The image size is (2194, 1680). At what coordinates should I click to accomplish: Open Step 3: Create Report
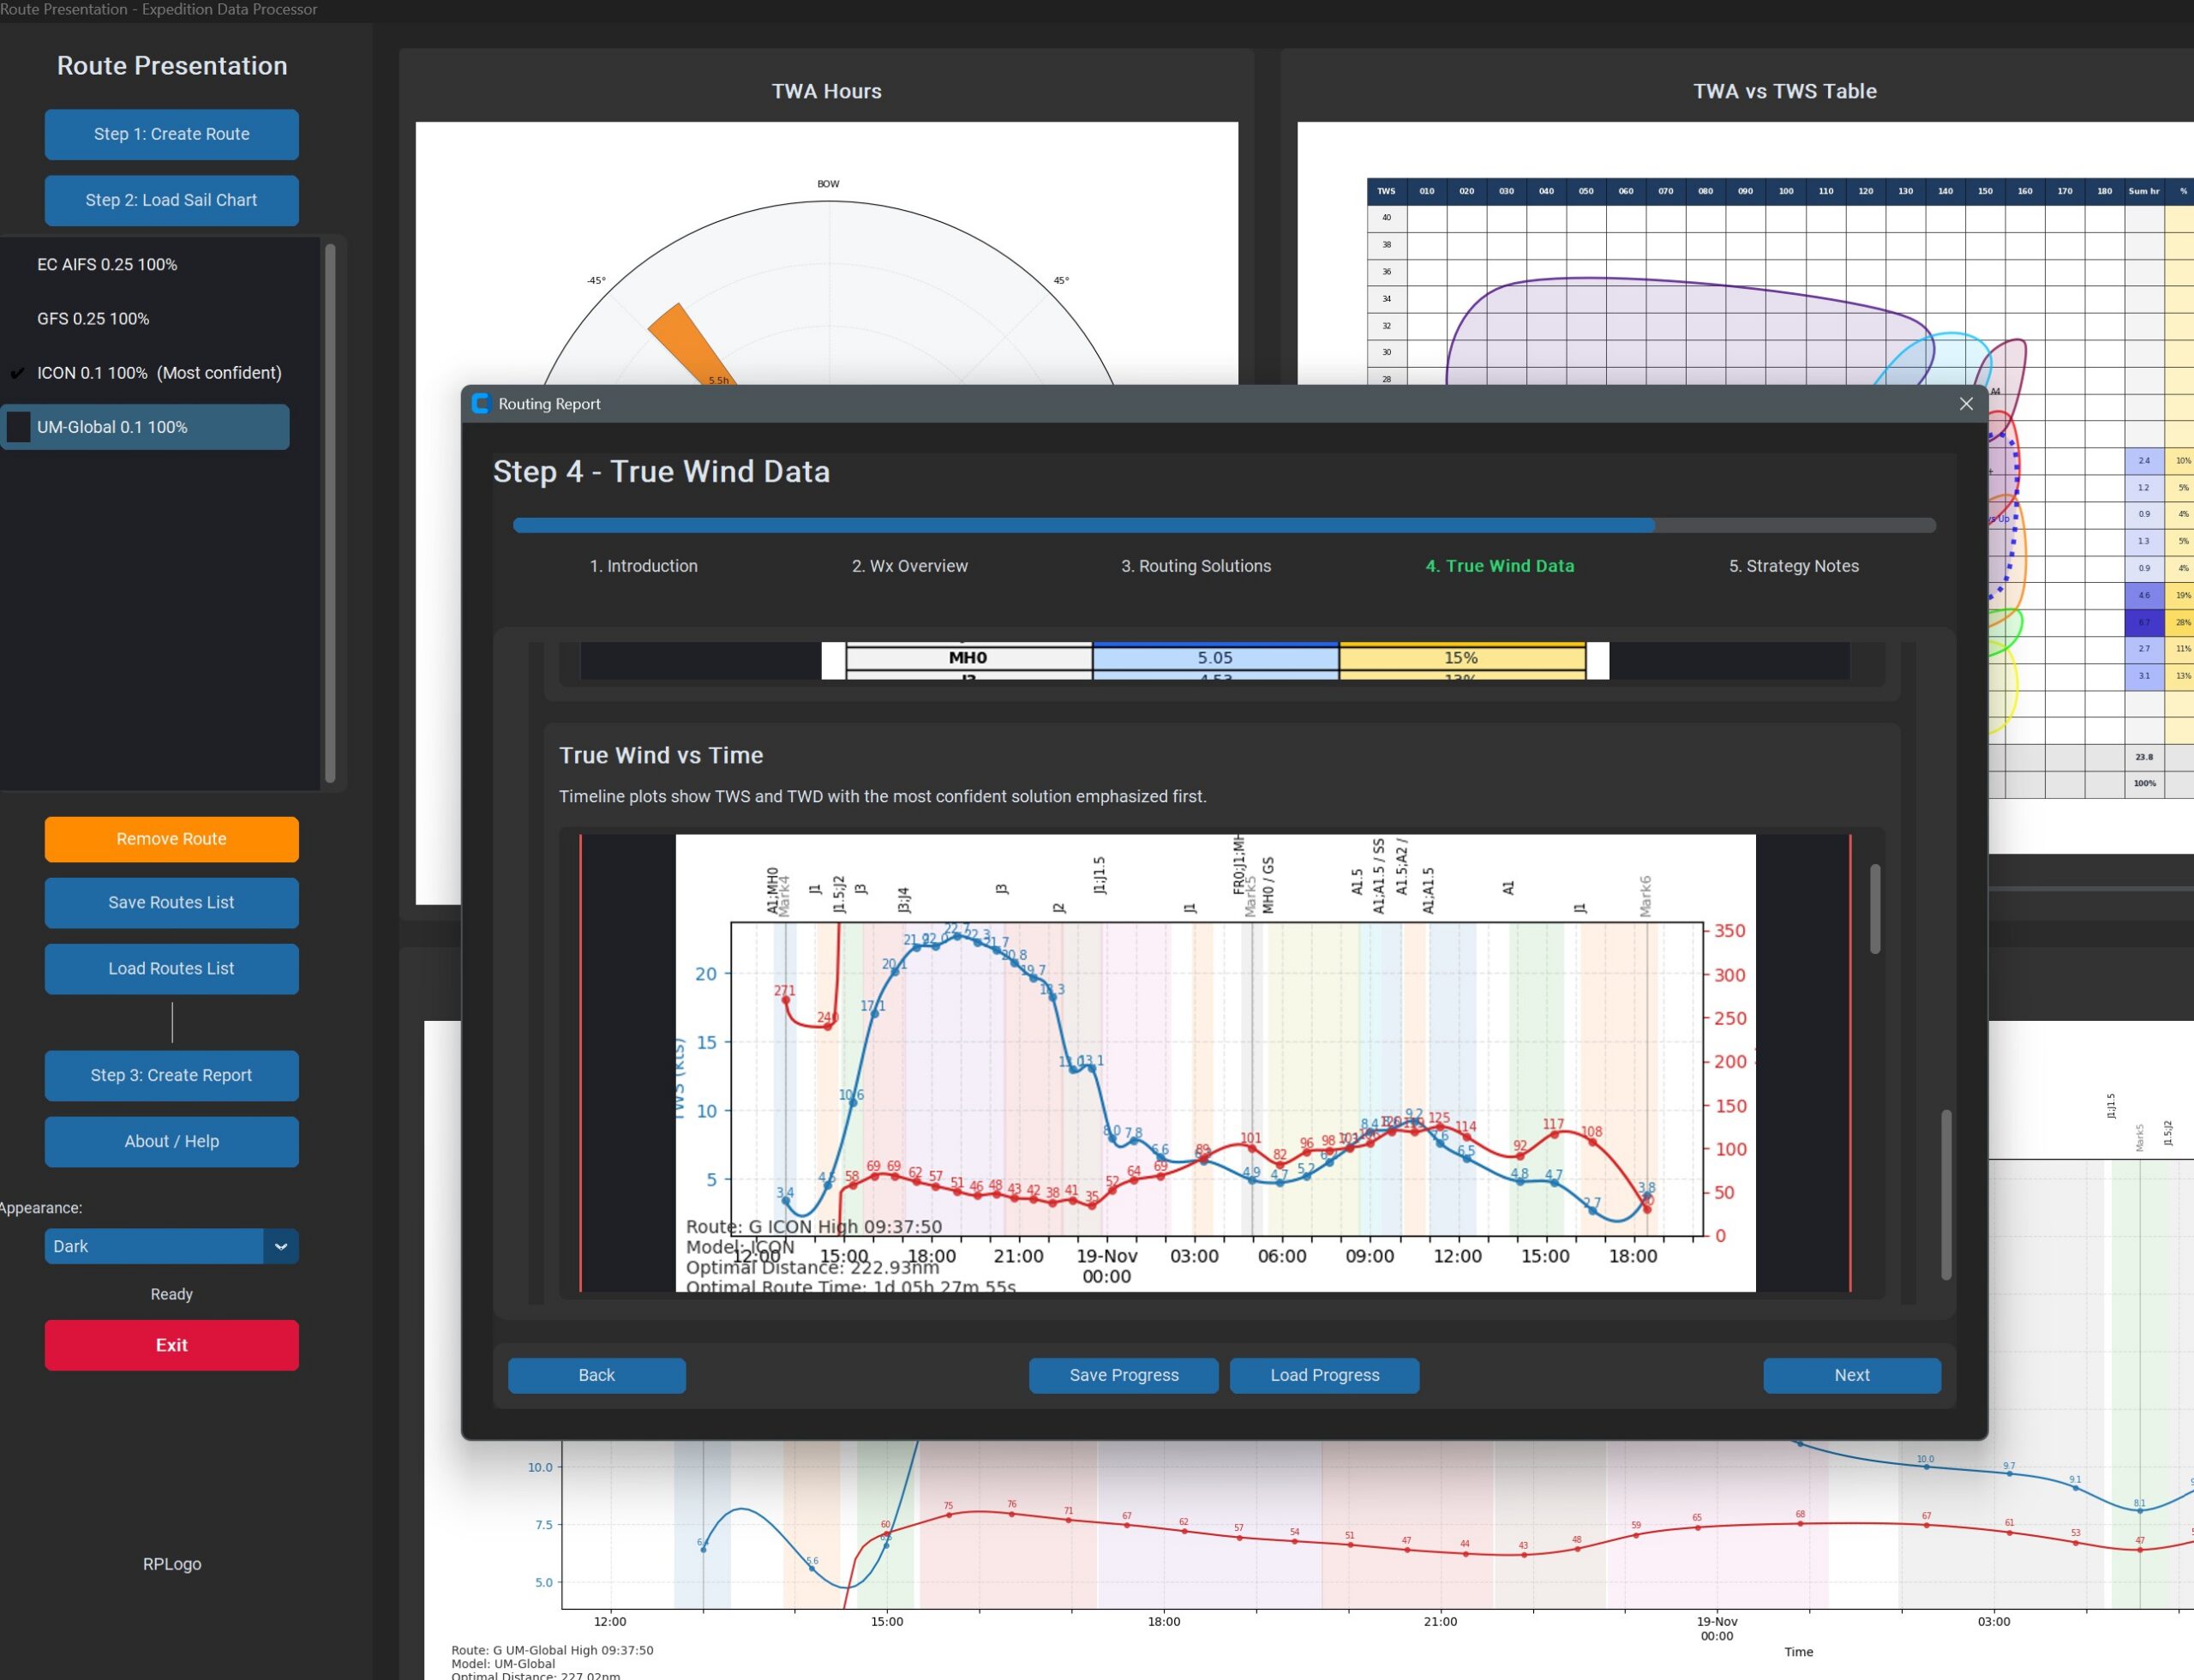click(171, 1075)
